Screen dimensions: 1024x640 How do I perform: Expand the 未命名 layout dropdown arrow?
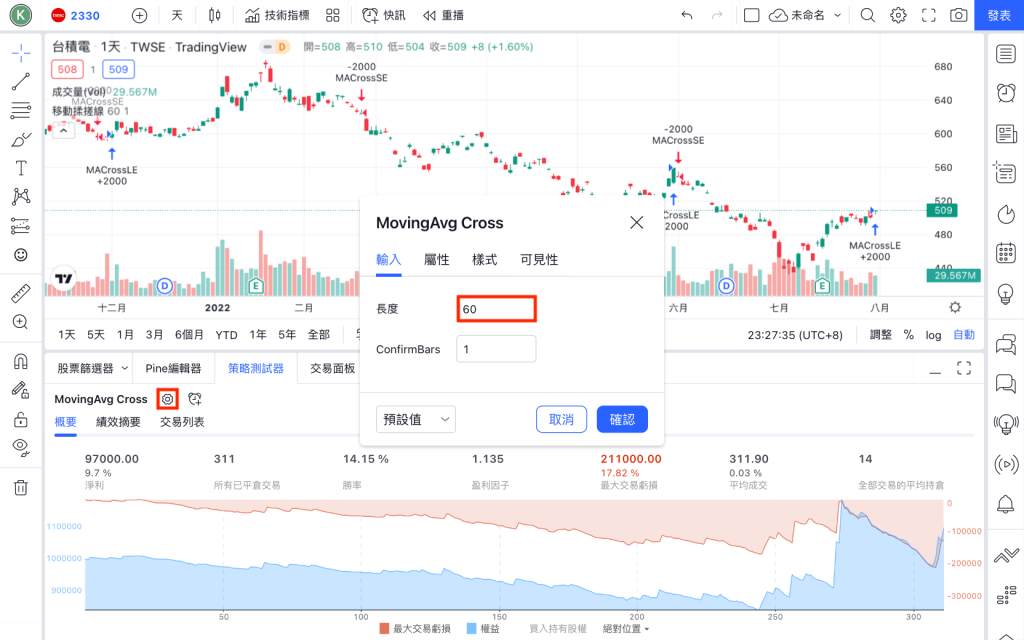coord(837,16)
